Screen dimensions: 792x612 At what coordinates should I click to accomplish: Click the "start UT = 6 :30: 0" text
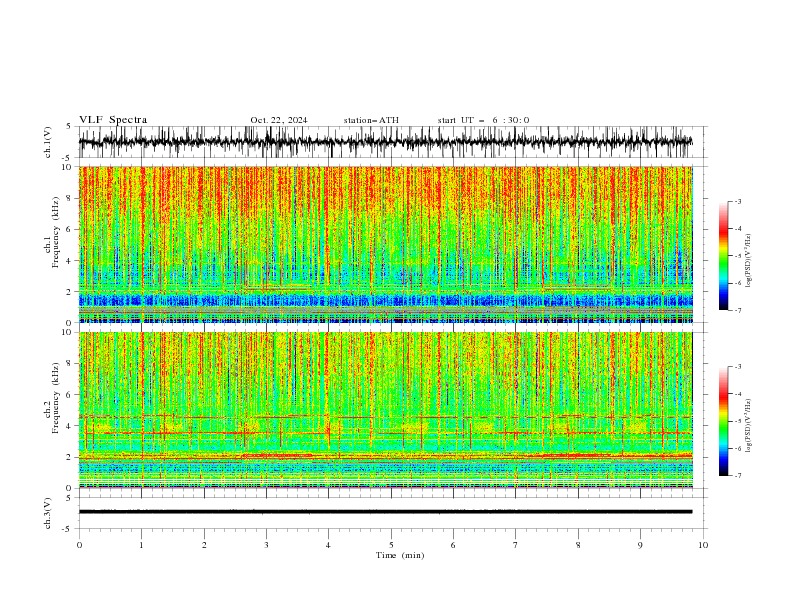pyautogui.click(x=483, y=120)
